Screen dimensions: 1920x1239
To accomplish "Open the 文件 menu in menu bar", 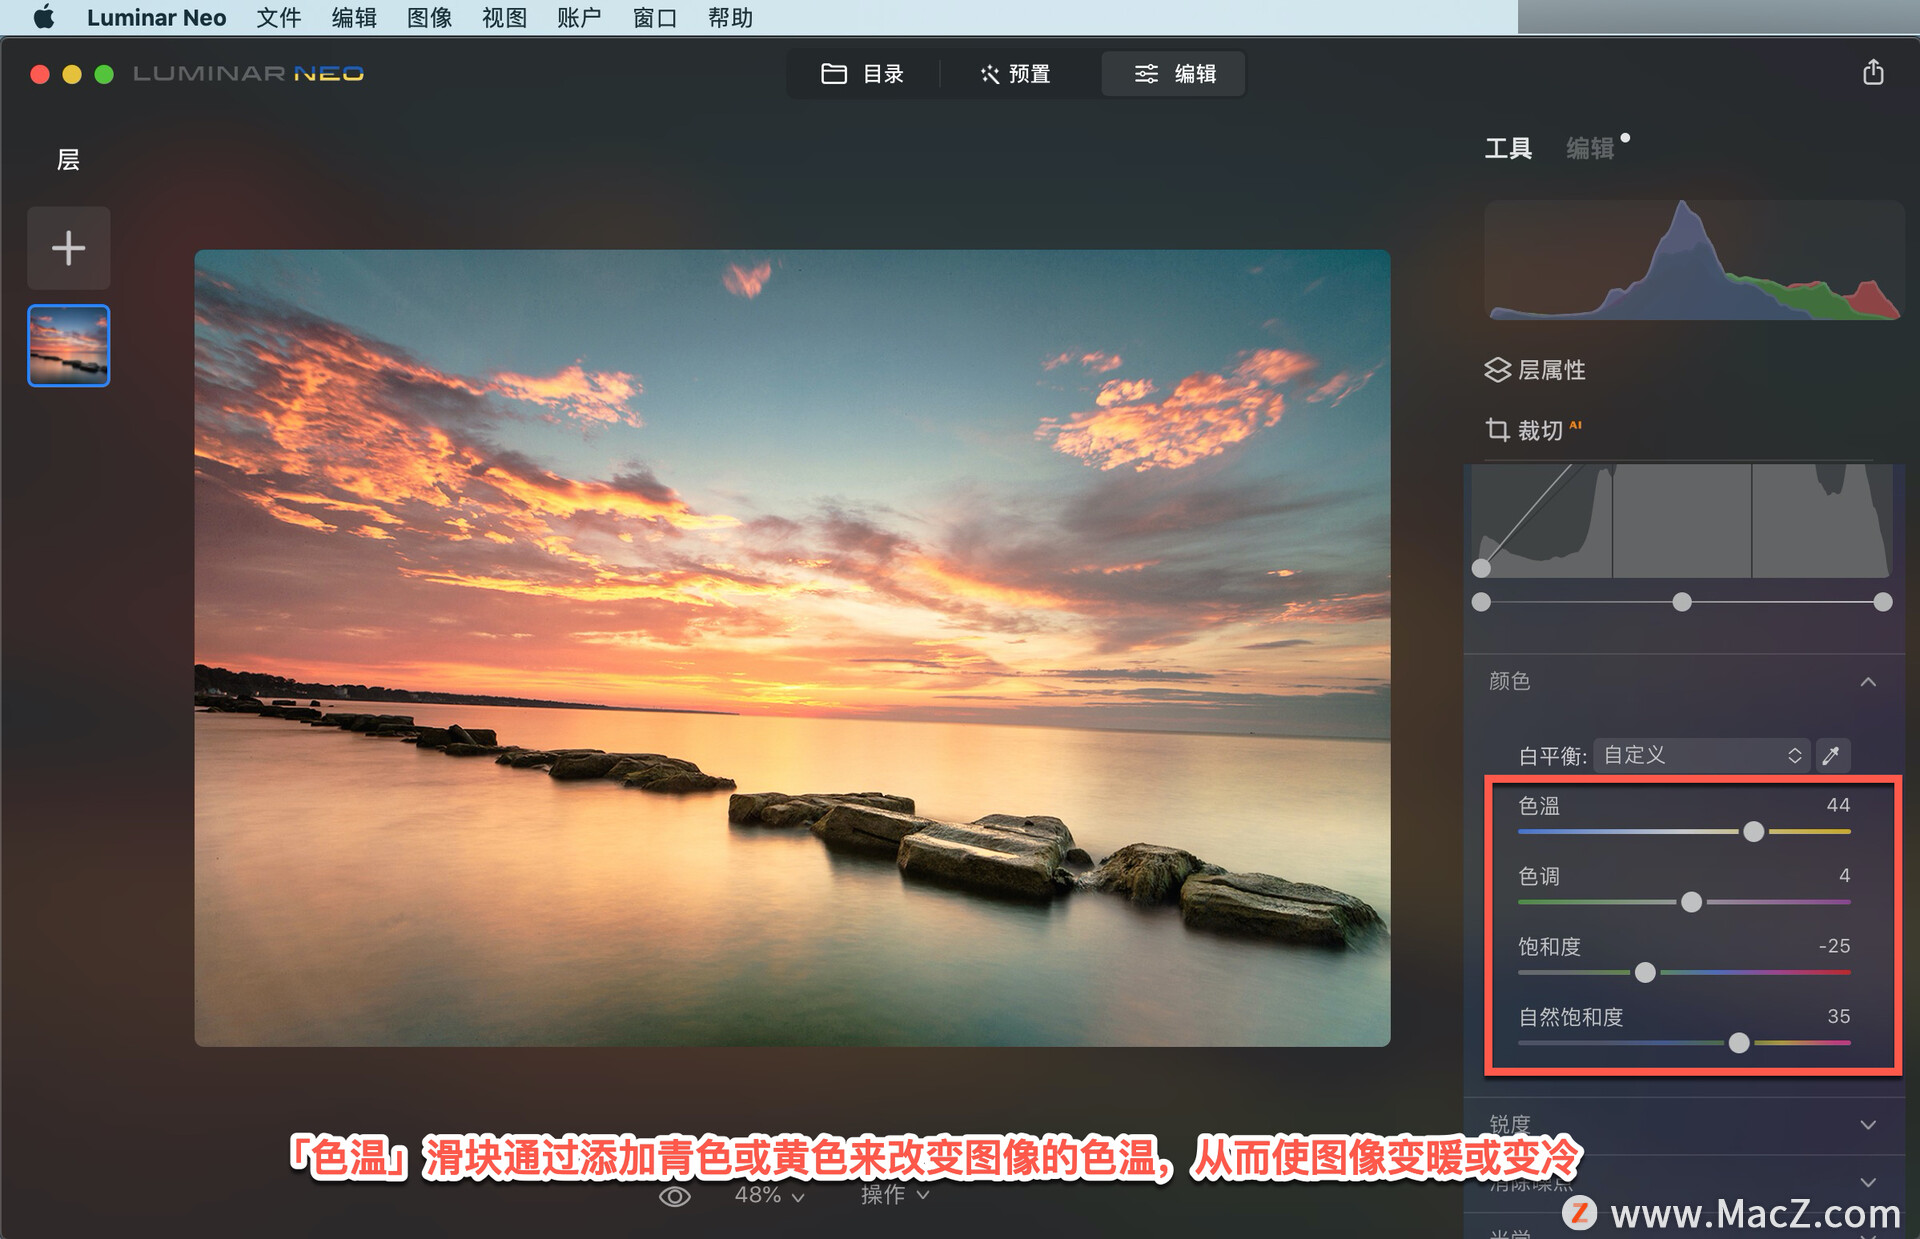I will [278, 17].
